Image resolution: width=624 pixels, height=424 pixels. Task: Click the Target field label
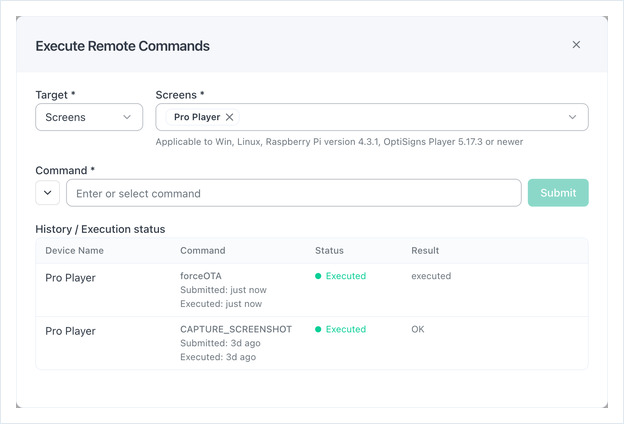point(55,95)
